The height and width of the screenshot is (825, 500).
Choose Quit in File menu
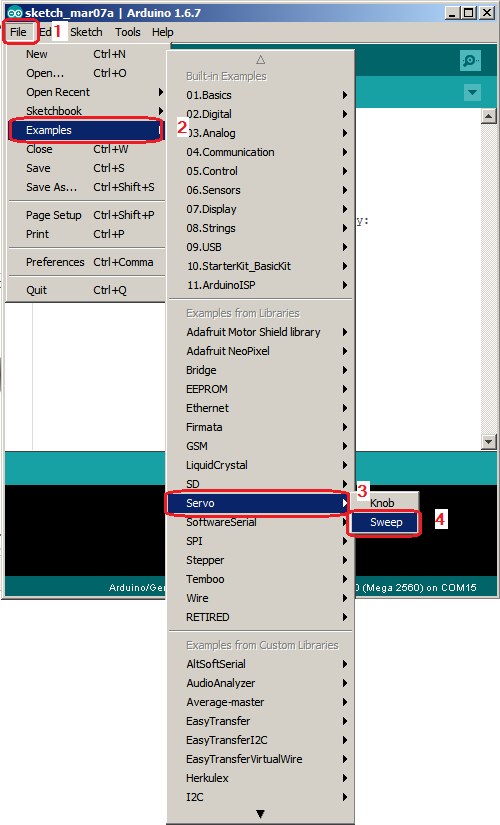click(x=87, y=289)
